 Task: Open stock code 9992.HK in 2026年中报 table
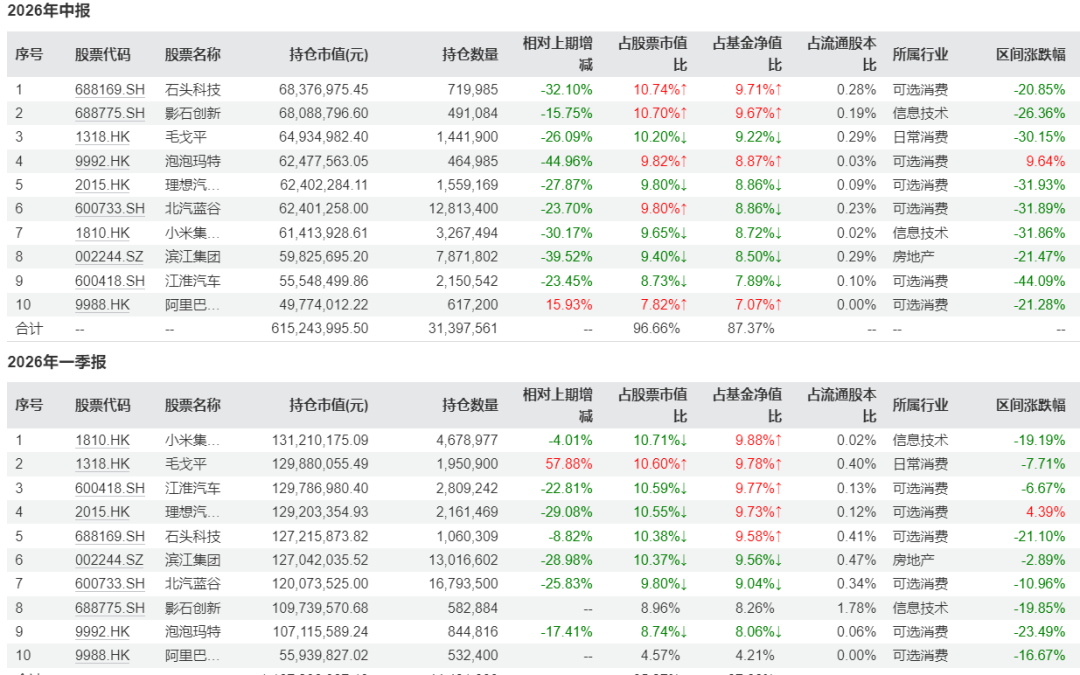click(102, 161)
